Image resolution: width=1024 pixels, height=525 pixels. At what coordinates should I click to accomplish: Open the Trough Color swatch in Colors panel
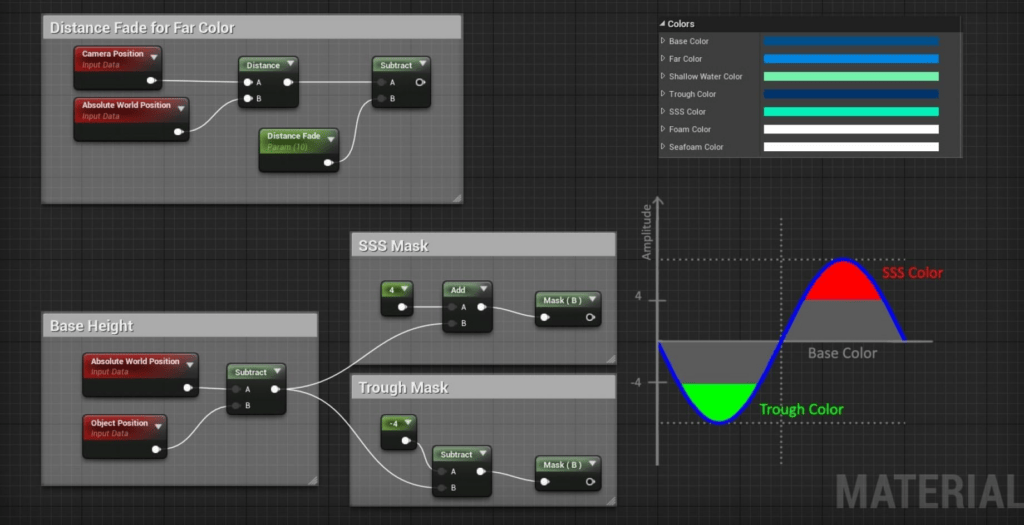coord(851,94)
